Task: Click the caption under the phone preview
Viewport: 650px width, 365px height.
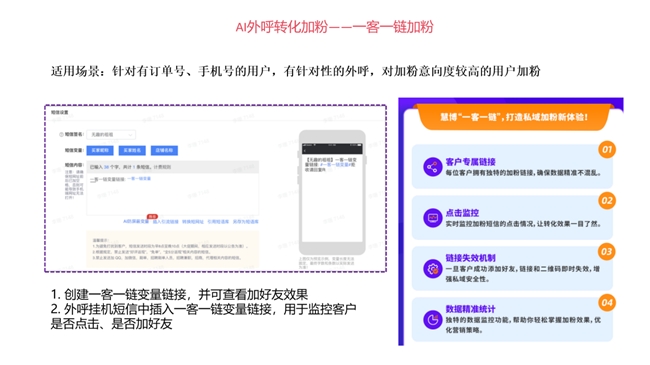Action: coord(327,263)
